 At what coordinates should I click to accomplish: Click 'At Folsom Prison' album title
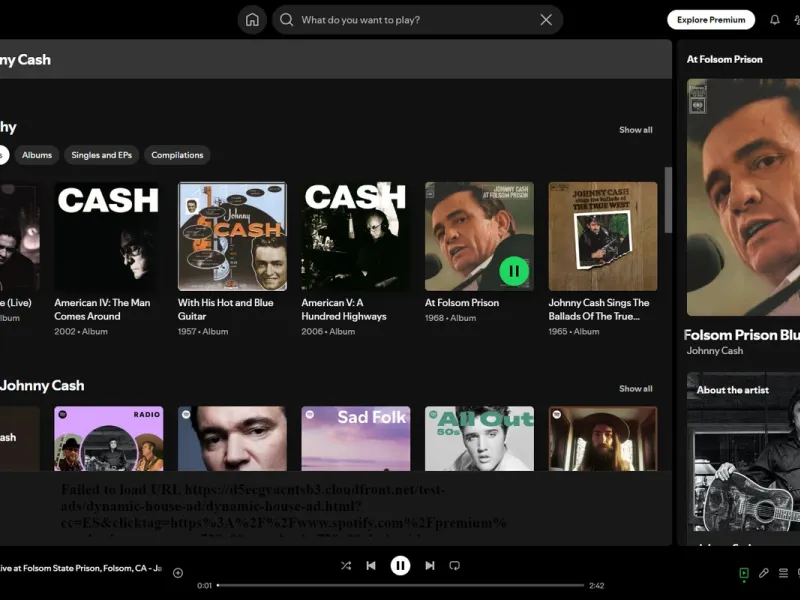pos(462,303)
